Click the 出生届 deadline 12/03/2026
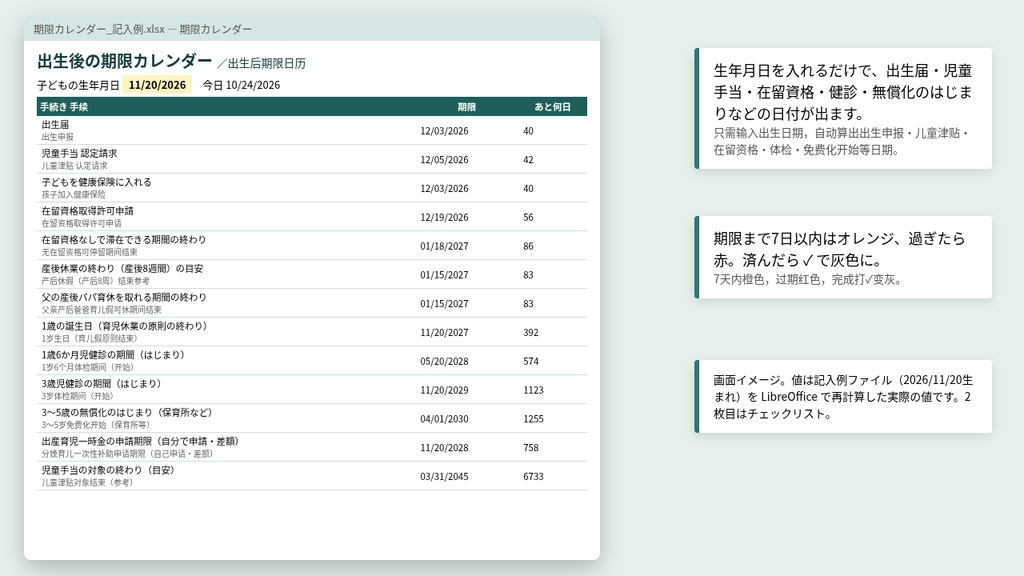 444,131
